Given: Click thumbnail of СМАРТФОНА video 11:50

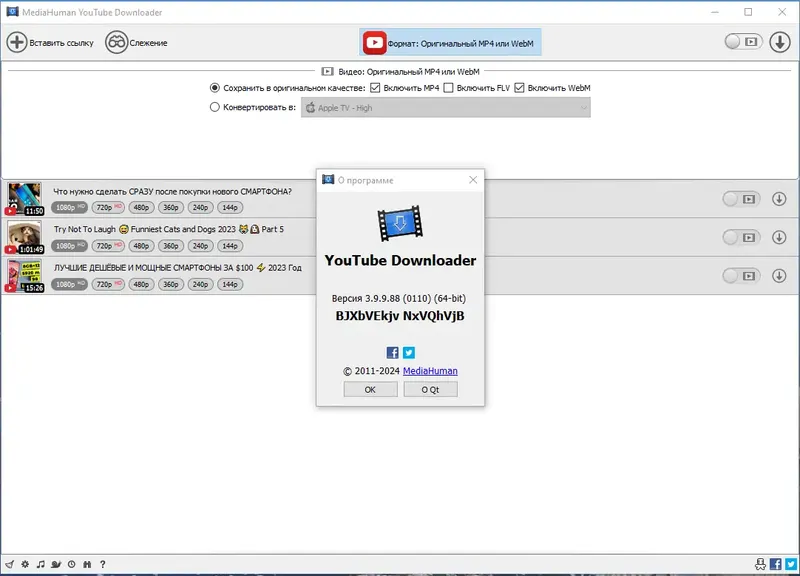Looking at the screenshot, I should (25, 198).
